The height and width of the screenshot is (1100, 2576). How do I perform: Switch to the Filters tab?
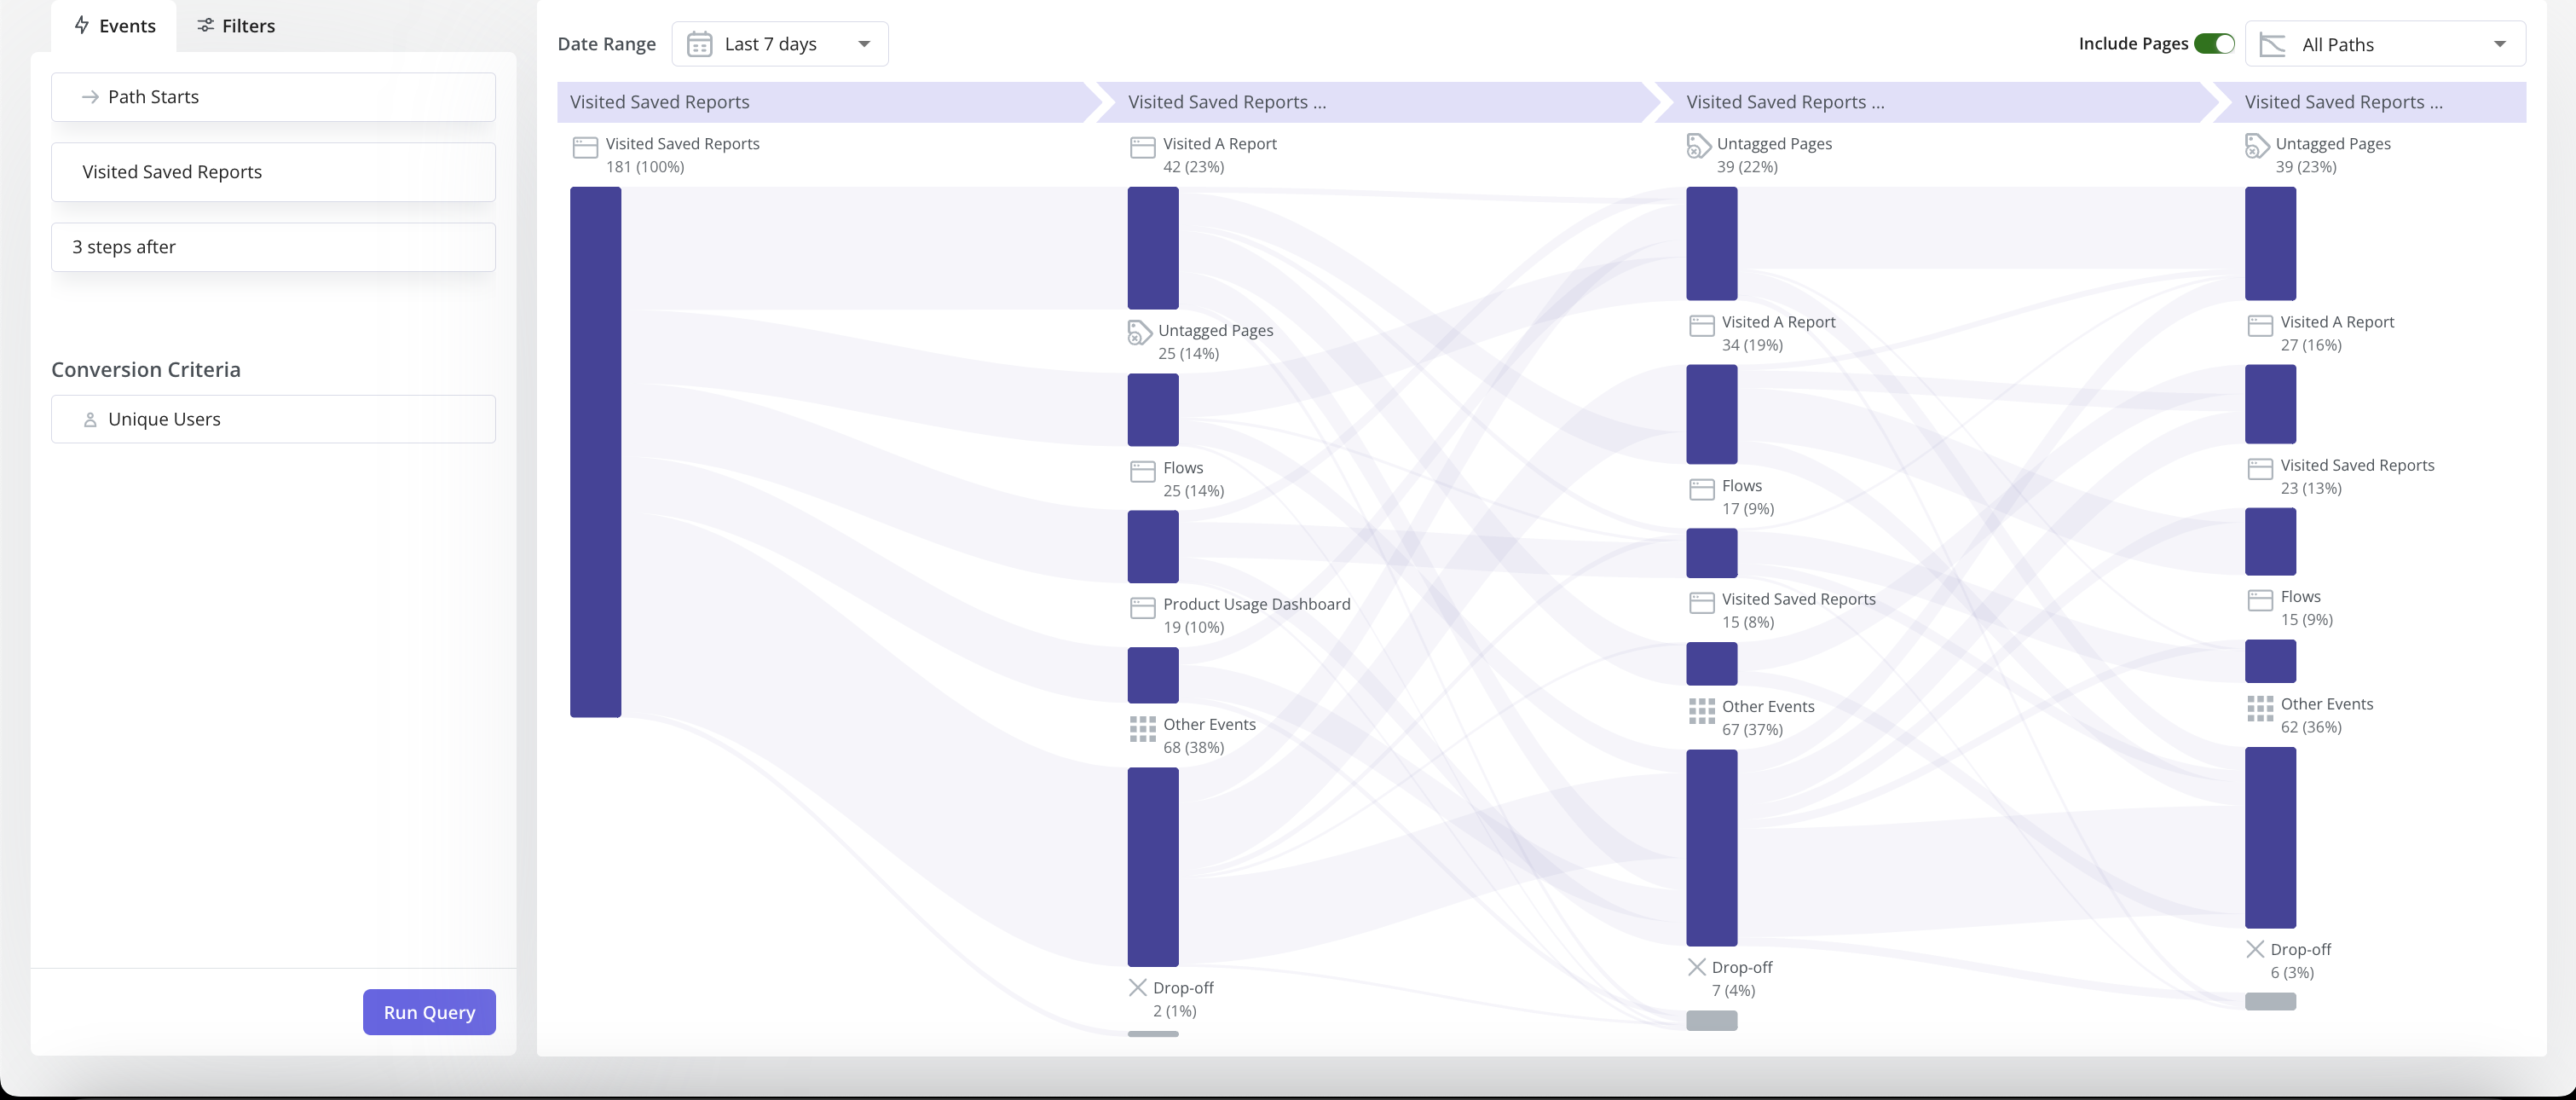pos(236,25)
